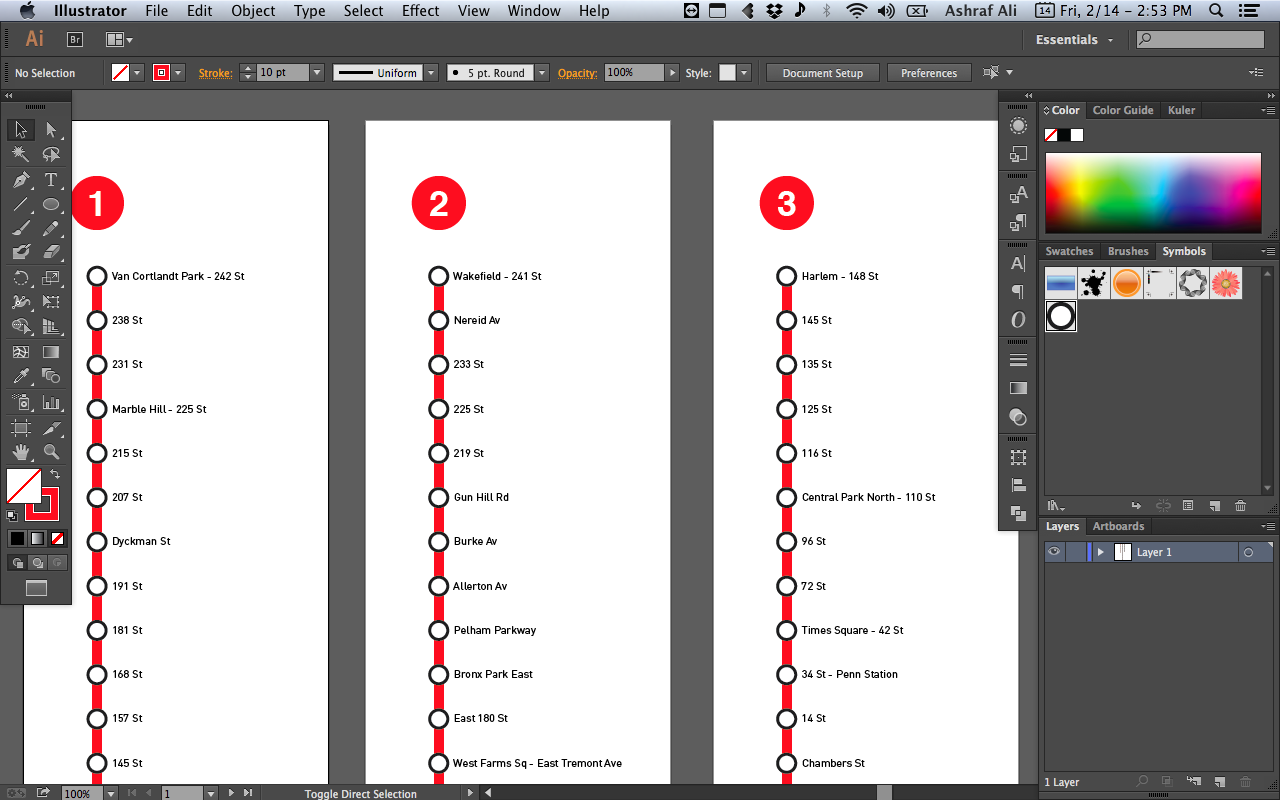Open the Window menu

pyautogui.click(x=534, y=11)
